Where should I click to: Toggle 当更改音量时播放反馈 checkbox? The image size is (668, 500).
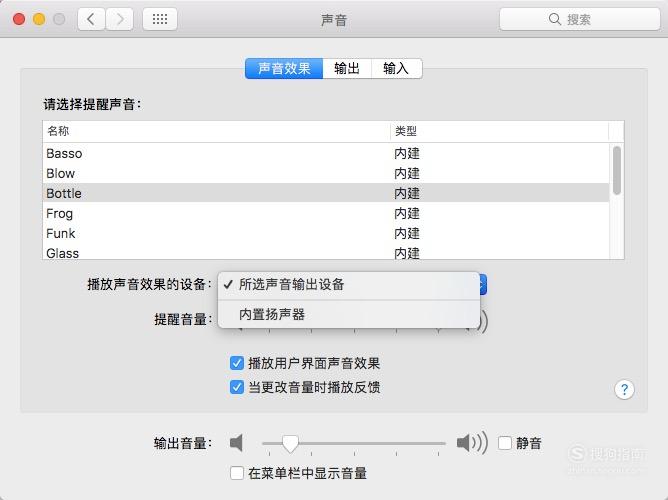[x=237, y=387]
